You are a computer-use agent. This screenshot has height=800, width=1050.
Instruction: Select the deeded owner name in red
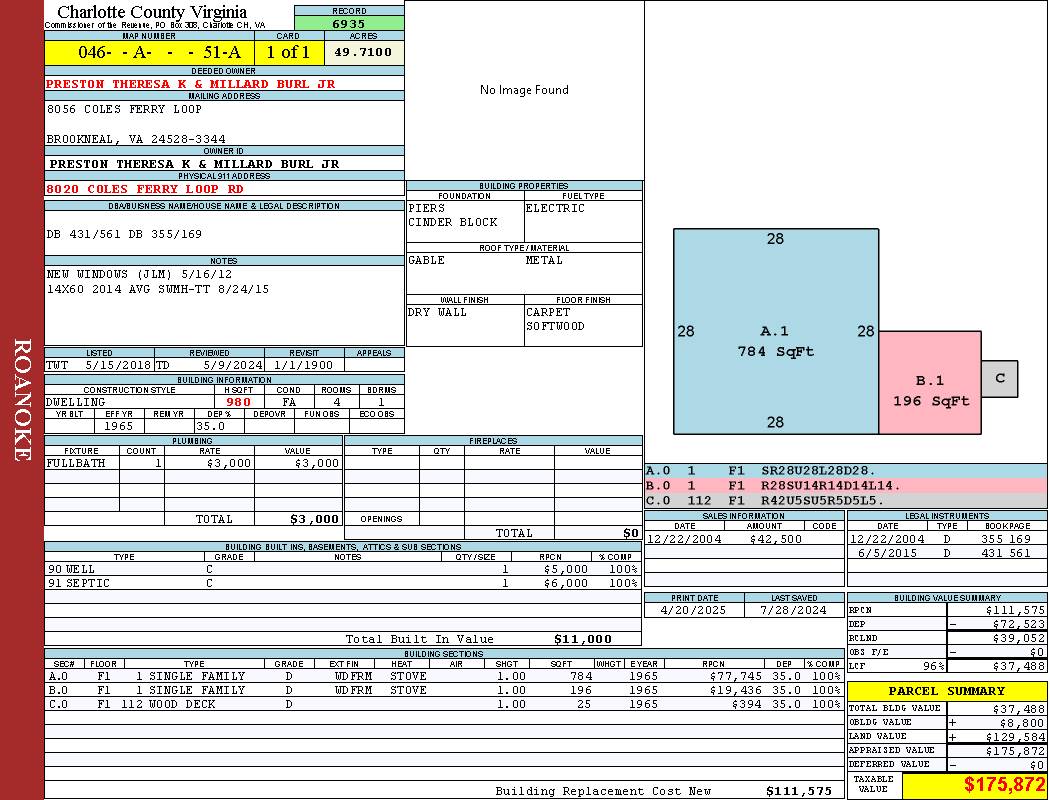pos(190,84)
